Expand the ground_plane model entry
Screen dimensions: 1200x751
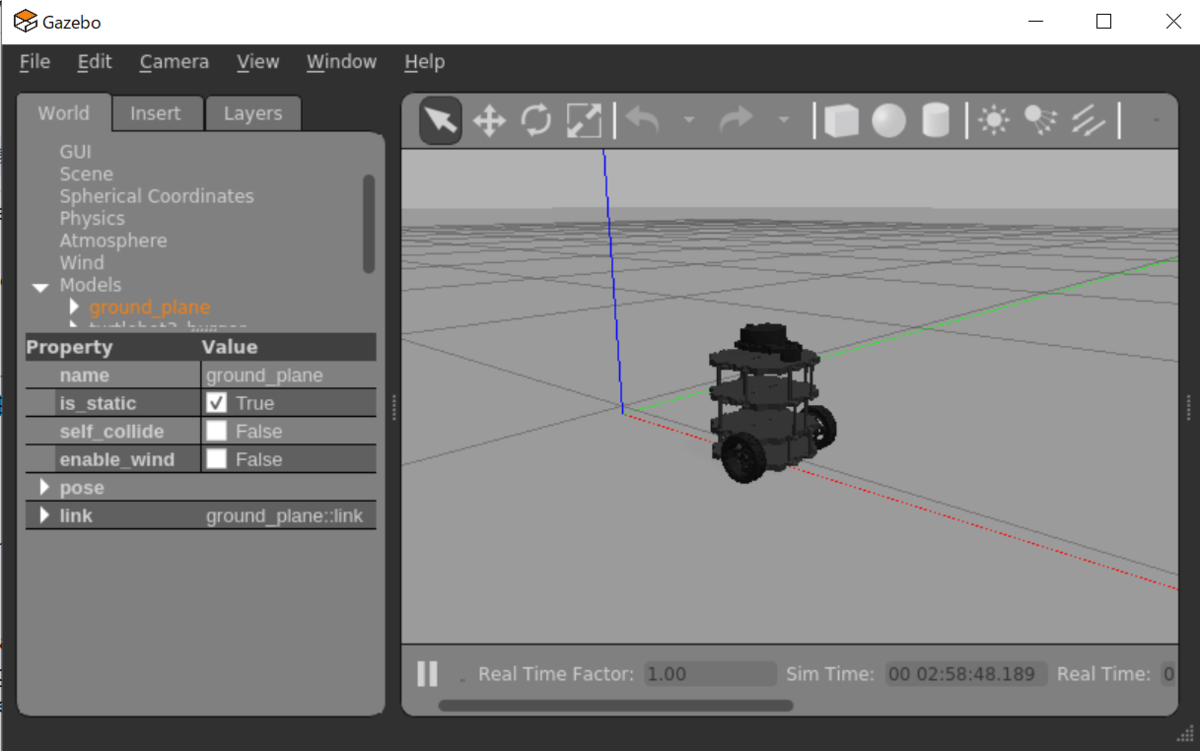73,307
